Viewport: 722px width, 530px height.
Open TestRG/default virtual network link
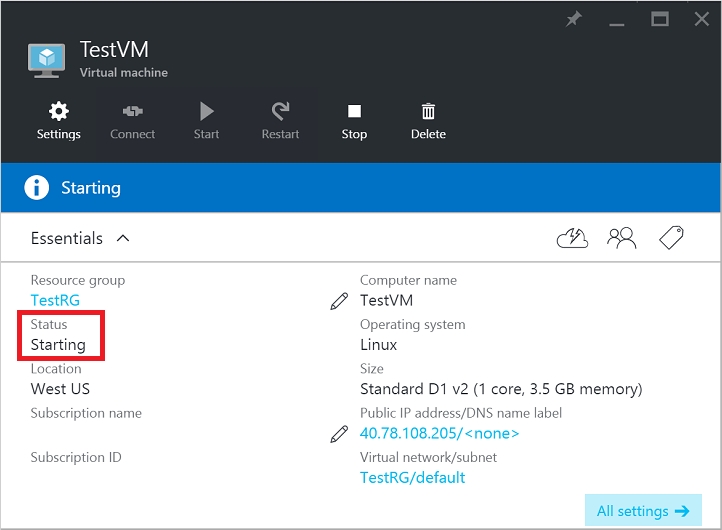pos(412,477)
